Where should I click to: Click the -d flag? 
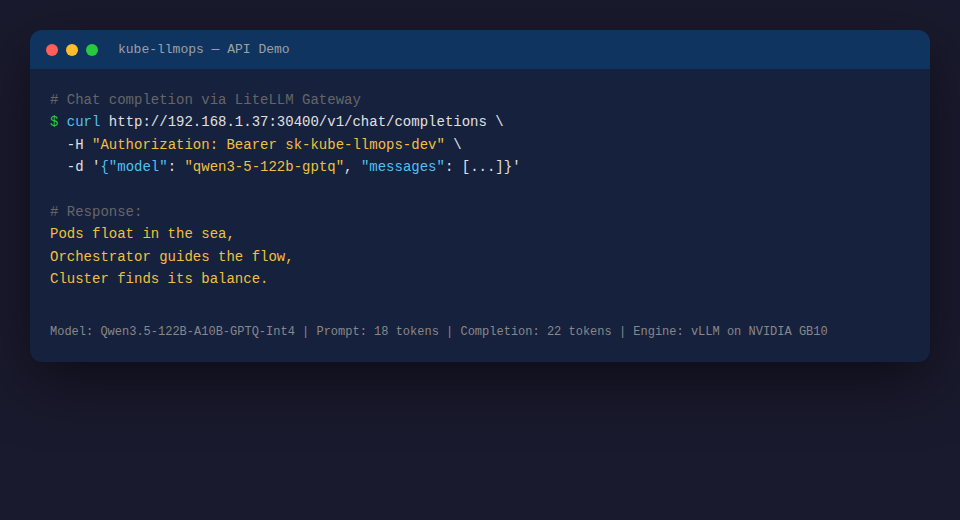tap(75, 167)
